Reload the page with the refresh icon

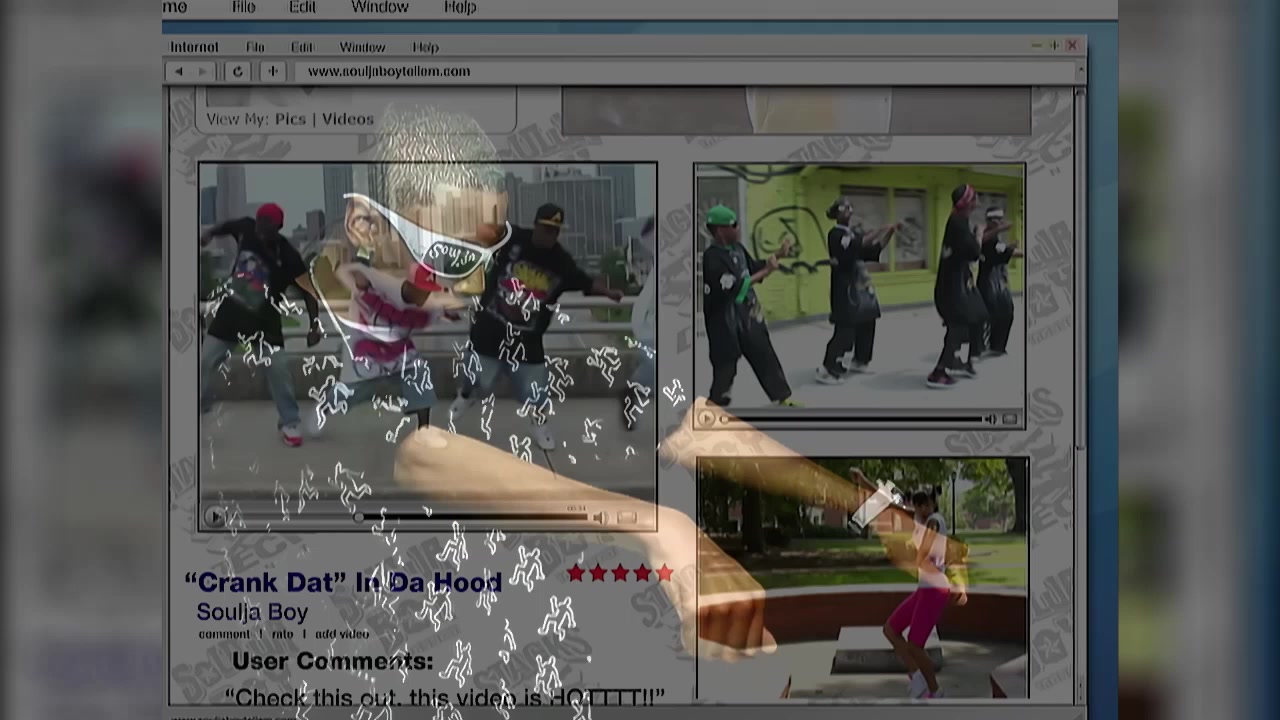[x=237, y=71]
